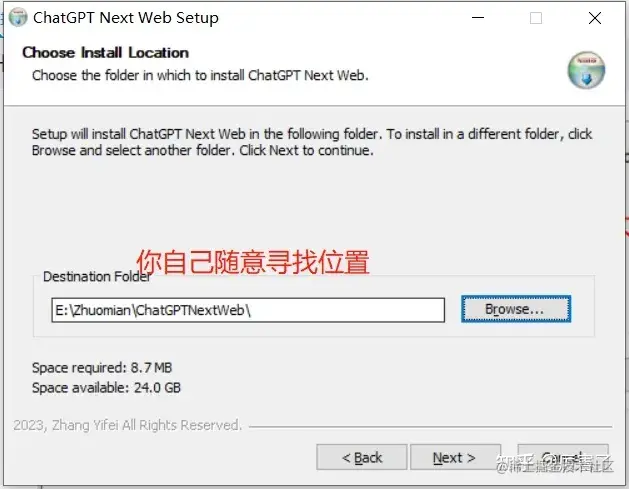
Task: Click the "Choose the folder in which" subtitle
Action: pos(200,75)
